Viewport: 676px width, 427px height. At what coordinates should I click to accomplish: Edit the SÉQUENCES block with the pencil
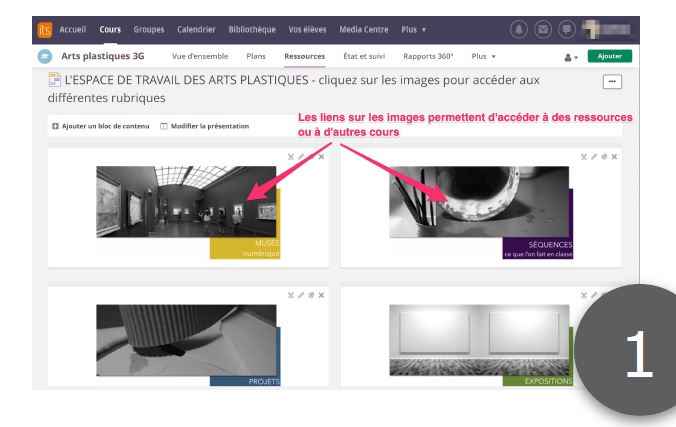pyautogui.click(x=594, y=157)
